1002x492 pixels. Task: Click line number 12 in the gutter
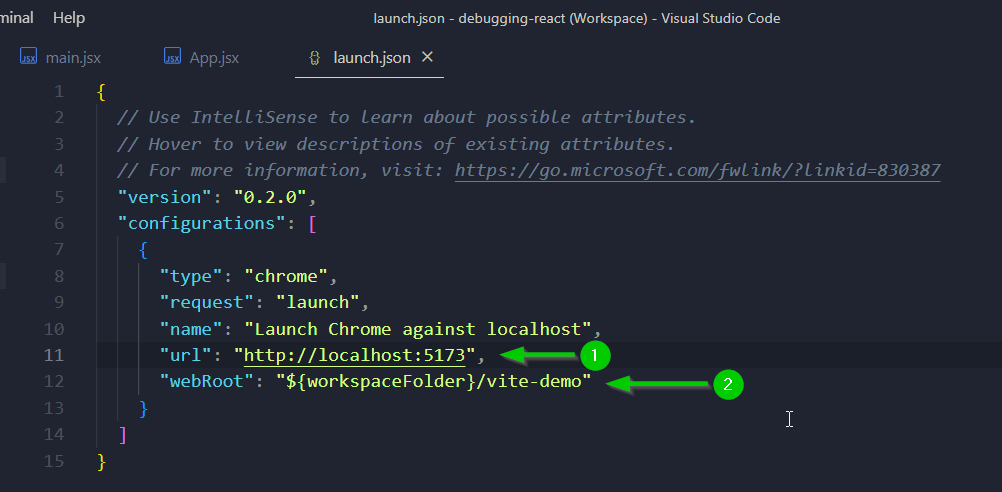point(54,381)
